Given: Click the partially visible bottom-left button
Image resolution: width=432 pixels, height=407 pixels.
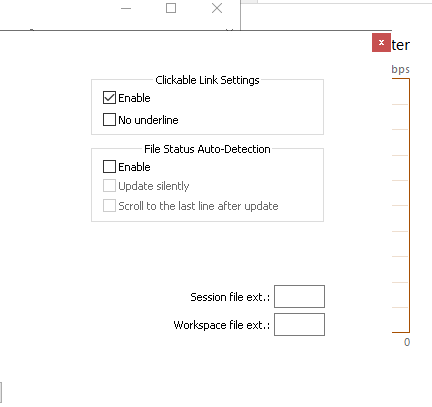Looking at the screenshot, I should 1,393.
